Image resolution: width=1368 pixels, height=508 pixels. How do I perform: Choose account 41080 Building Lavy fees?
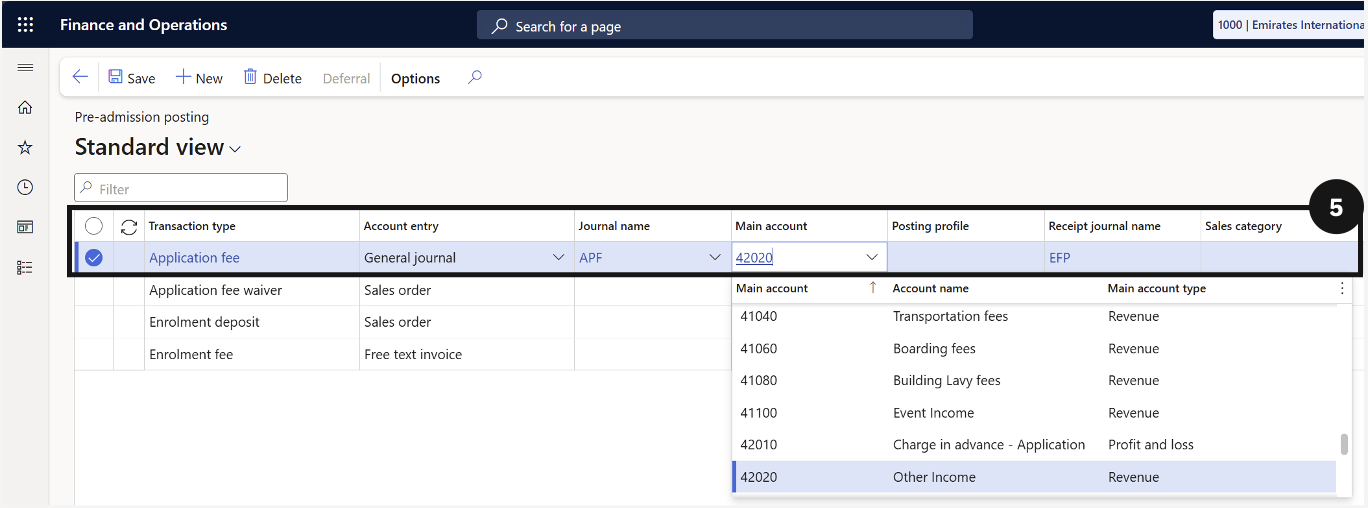1034,380
